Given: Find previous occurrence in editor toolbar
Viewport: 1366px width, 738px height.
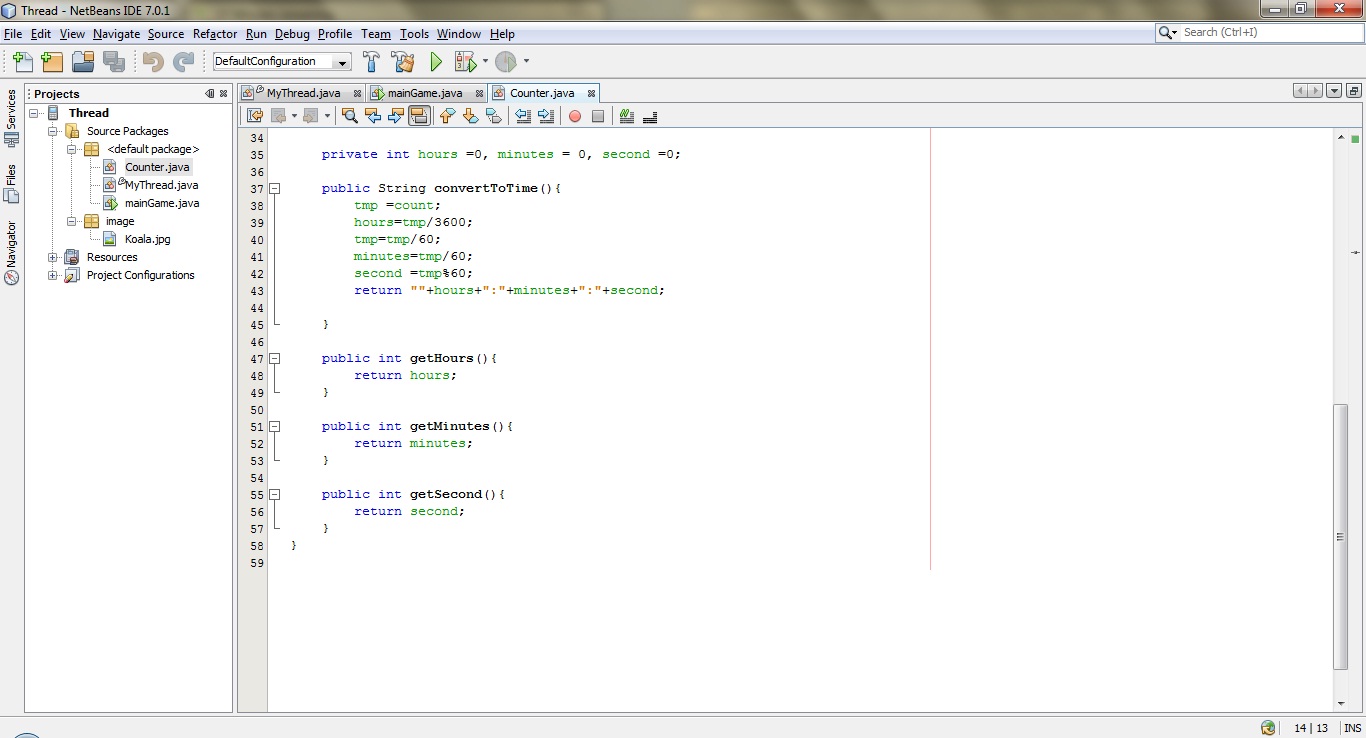Looking at the screenshot, I should 373,116.
